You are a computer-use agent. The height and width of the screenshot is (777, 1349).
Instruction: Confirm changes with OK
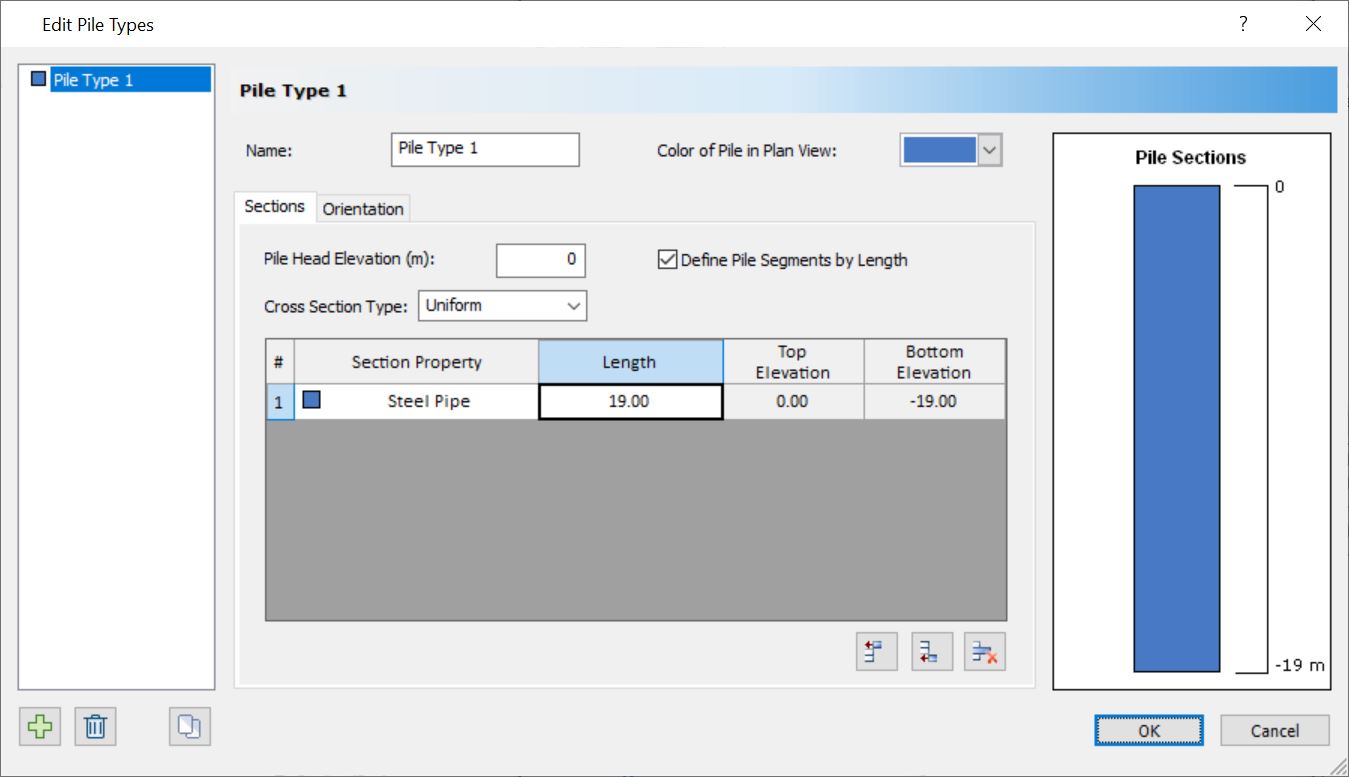(x=1148, y=730)
